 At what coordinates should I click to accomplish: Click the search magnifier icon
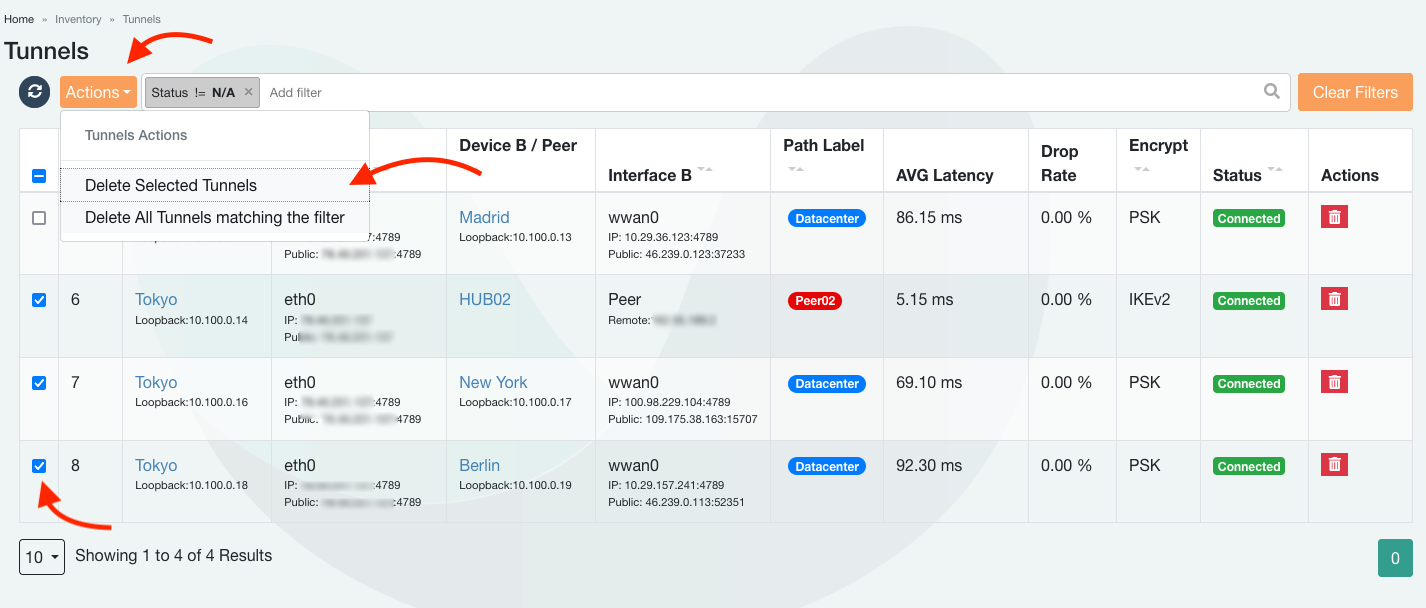[1271, 92]
